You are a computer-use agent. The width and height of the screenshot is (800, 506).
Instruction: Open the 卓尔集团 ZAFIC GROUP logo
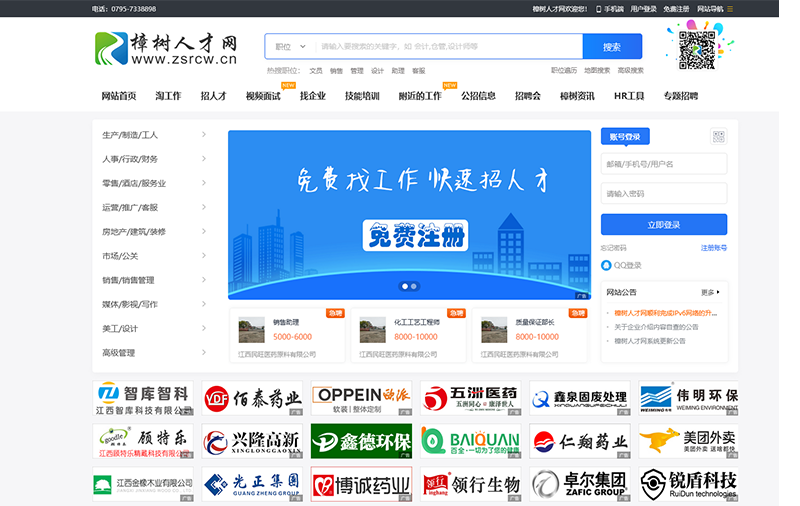coord(580,484)
